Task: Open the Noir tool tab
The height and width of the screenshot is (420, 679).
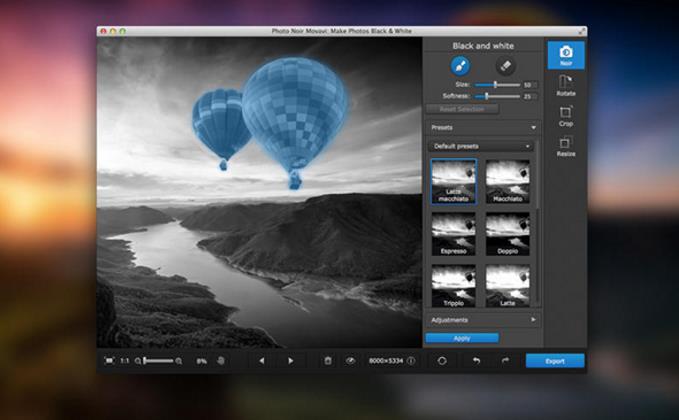Action: (566, 55)
